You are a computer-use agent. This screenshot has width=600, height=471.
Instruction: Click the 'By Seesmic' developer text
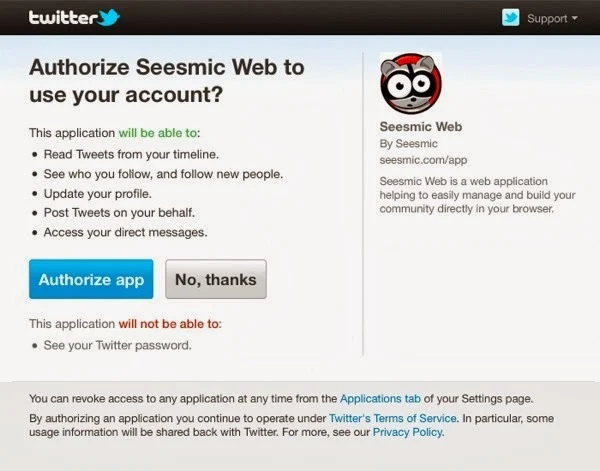coord(408,144)
